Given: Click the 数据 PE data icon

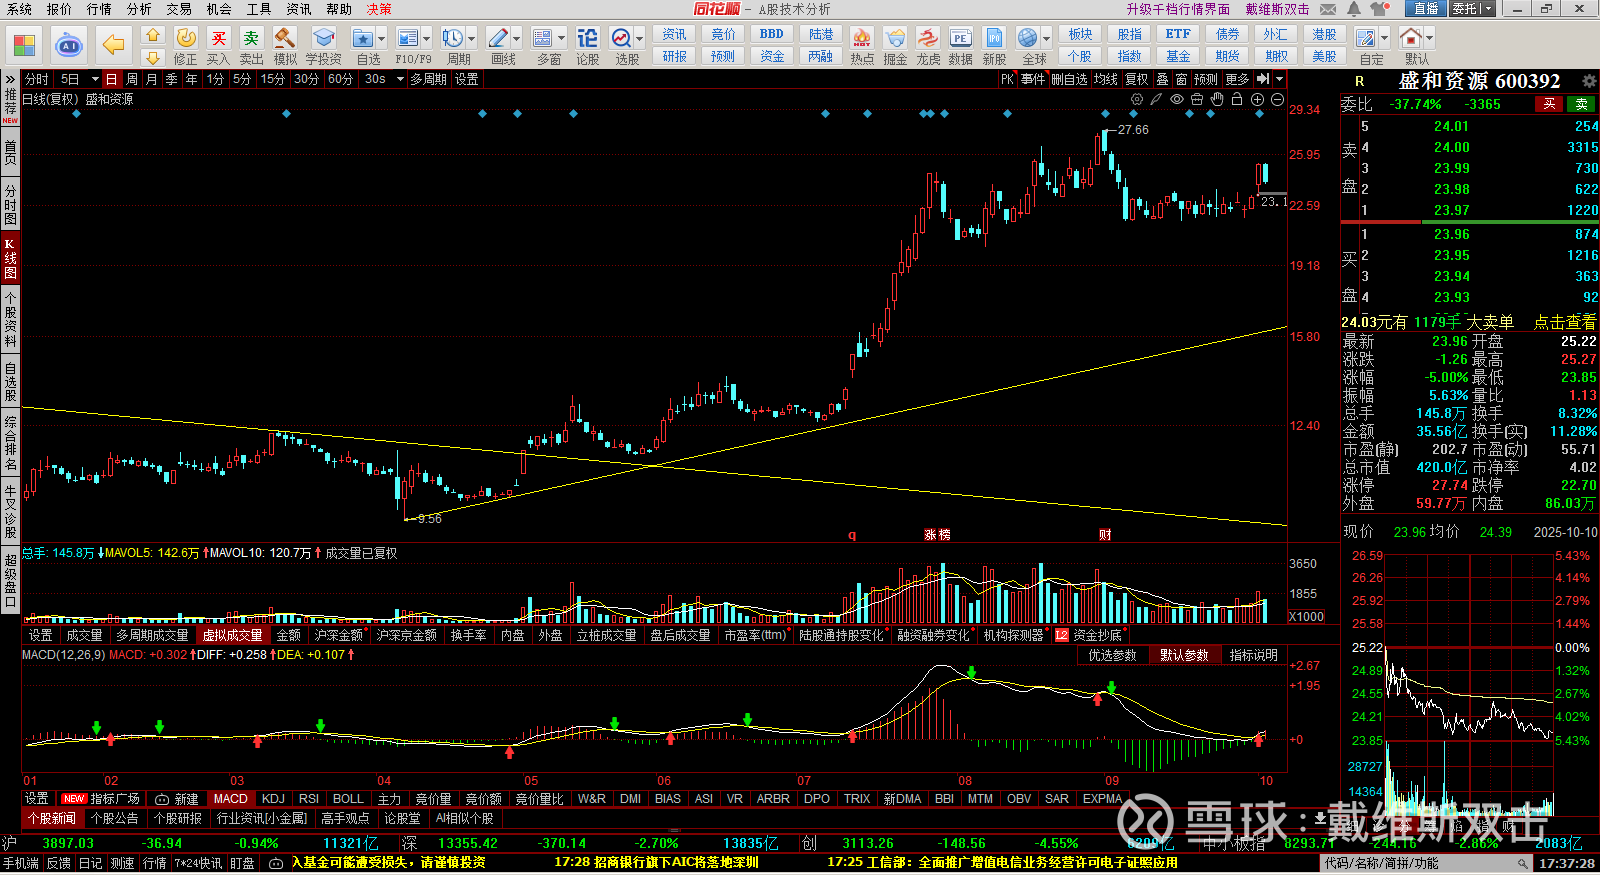Looking at the screenshot, I should pyautogui.click(x=960, y=46).
